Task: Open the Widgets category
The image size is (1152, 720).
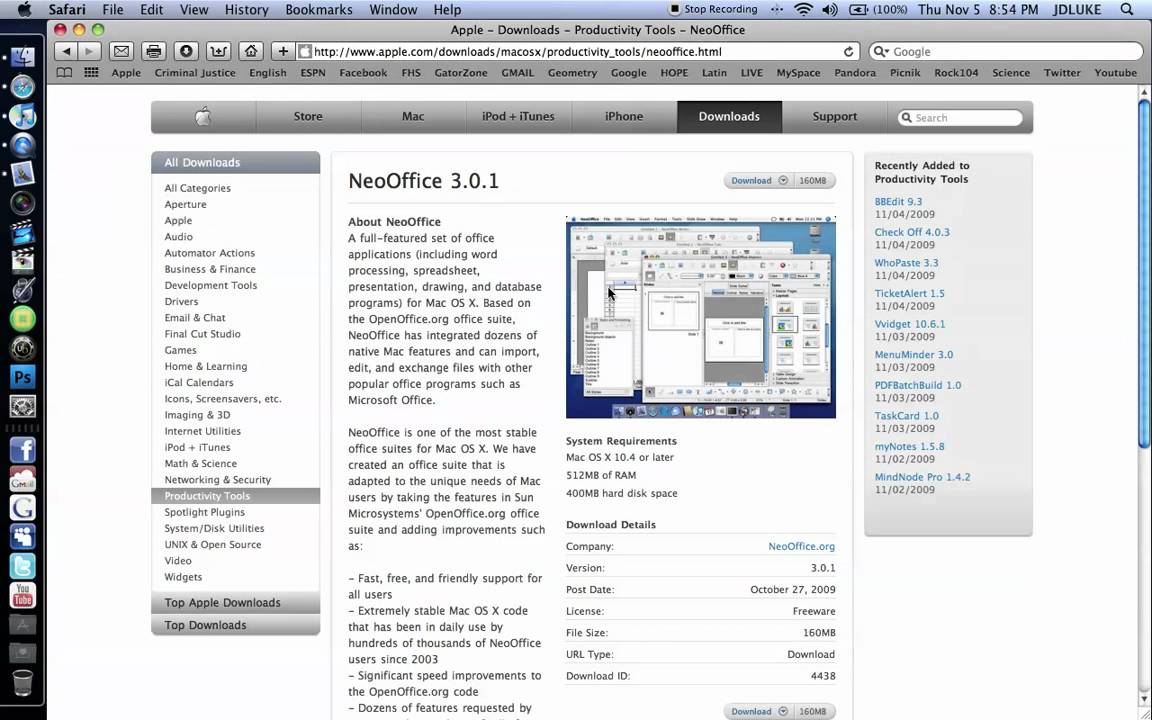Action: [x=183, y=577]
